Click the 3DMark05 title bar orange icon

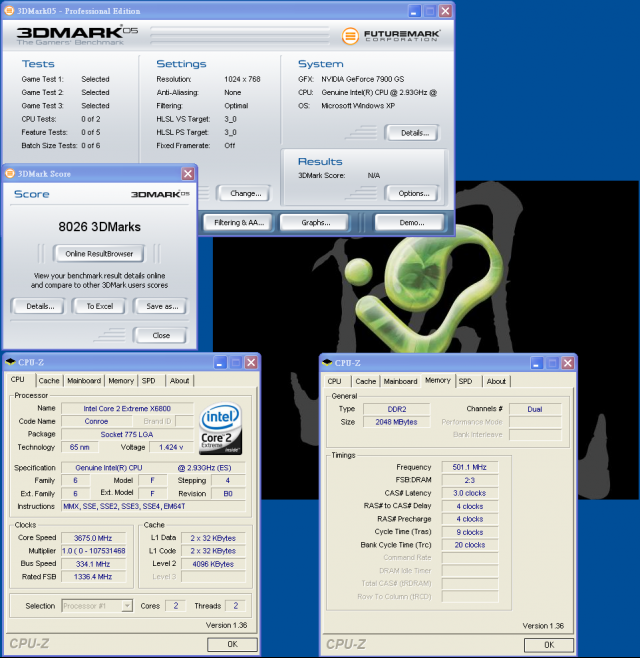click(x=9, y=10)
